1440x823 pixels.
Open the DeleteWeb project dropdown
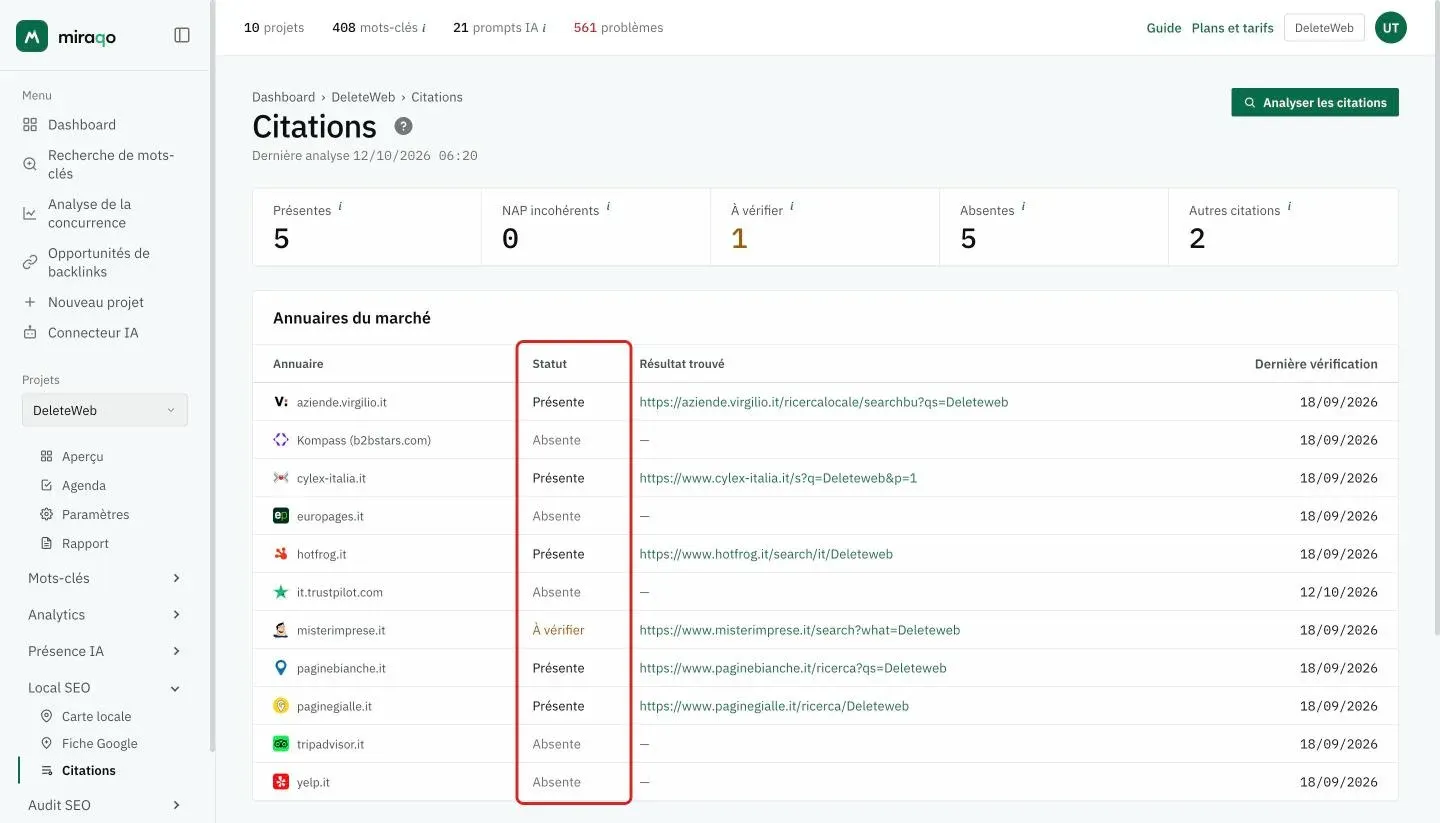(x=105, y=410)
